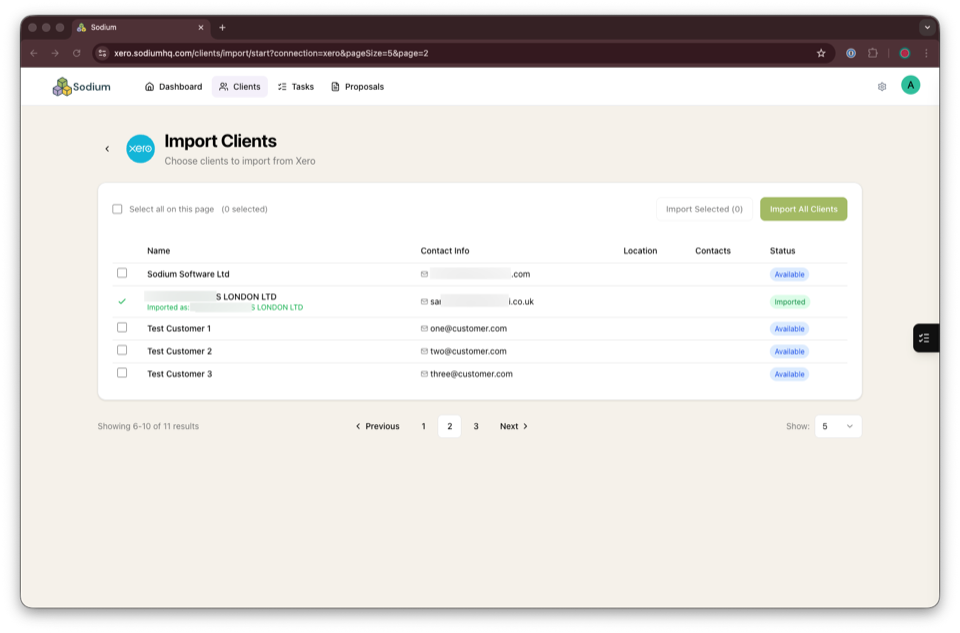Open the settings gear
This screenshot has width=960, height=633.
pyautogui.click(x=881, y=86)
